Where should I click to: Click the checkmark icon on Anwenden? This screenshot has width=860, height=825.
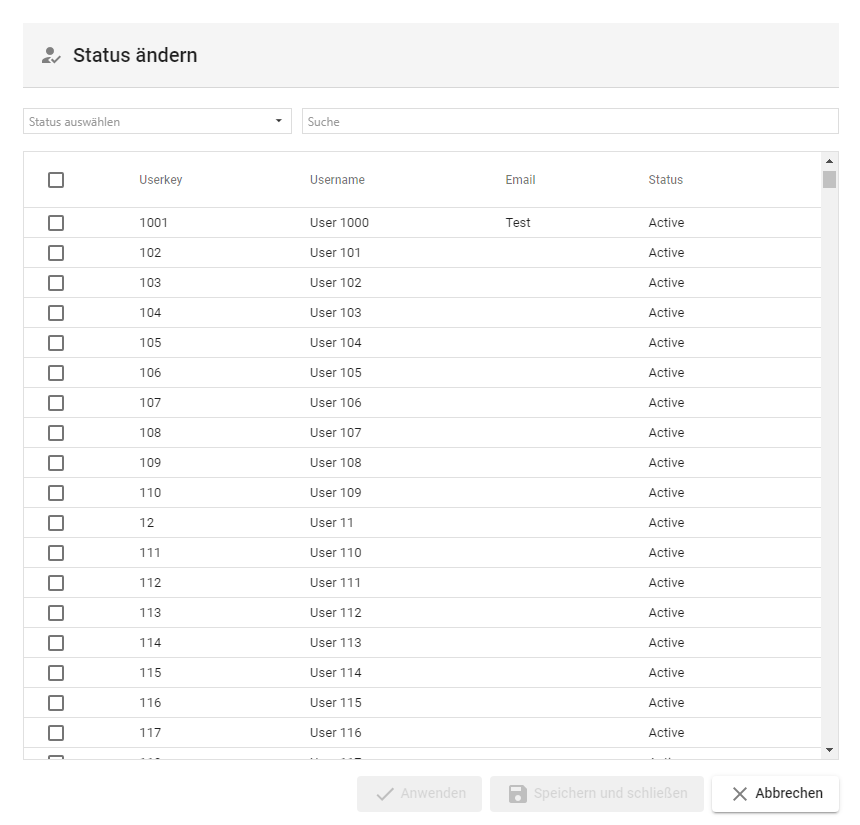pos(384,794)
